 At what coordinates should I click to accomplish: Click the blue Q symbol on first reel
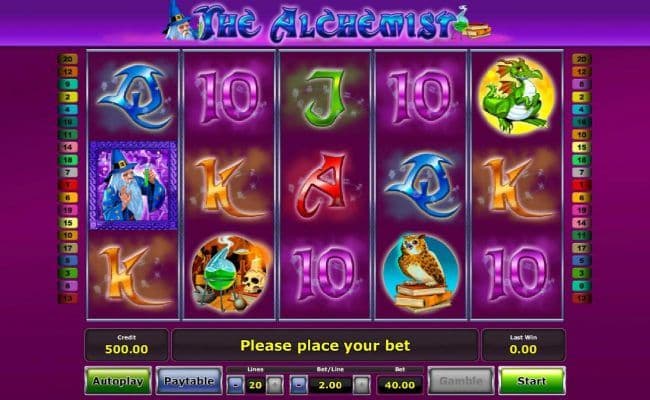pos(133,96)
